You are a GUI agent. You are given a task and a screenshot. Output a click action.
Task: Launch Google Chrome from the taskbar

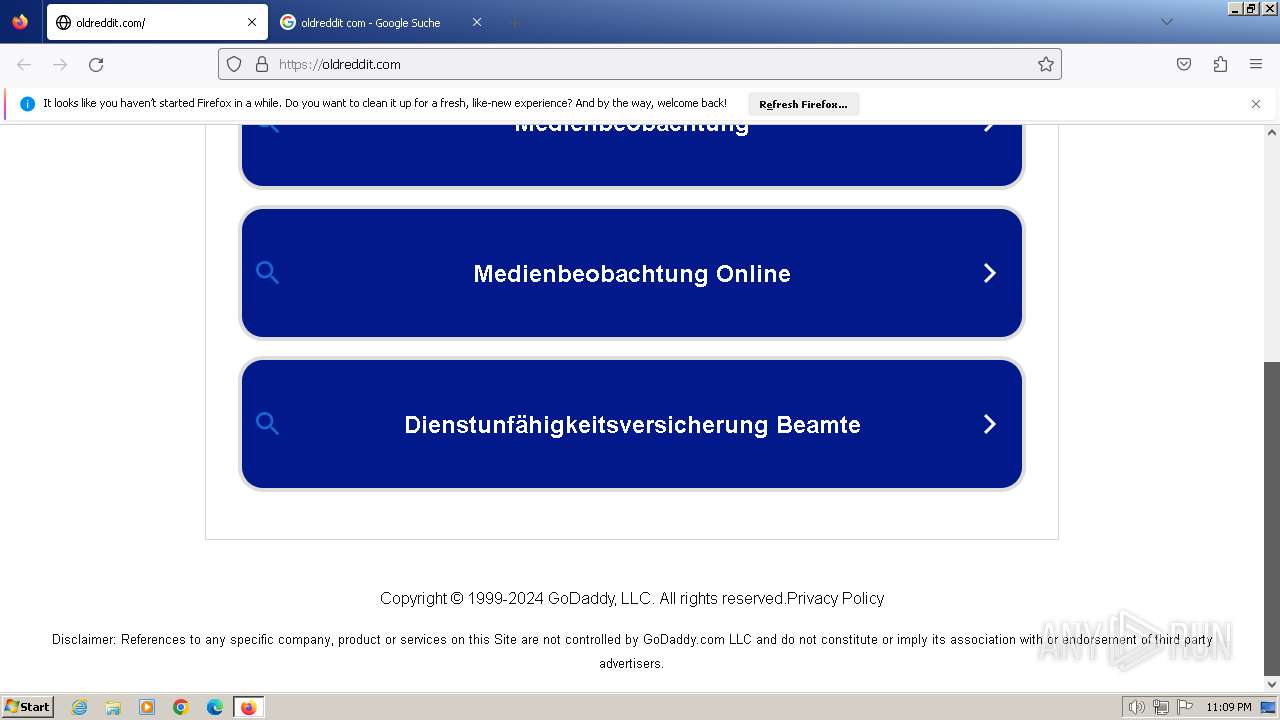(x=181, y=707)
